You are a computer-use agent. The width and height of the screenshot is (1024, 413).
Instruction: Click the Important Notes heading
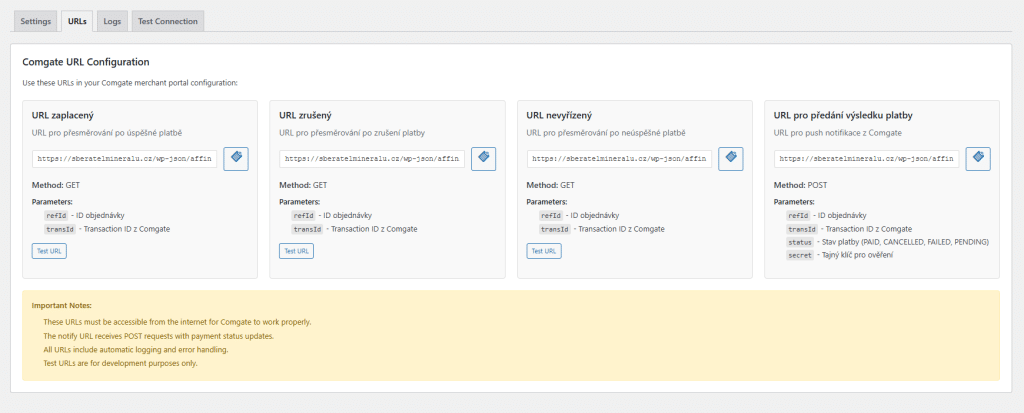[x=62, y=305]
